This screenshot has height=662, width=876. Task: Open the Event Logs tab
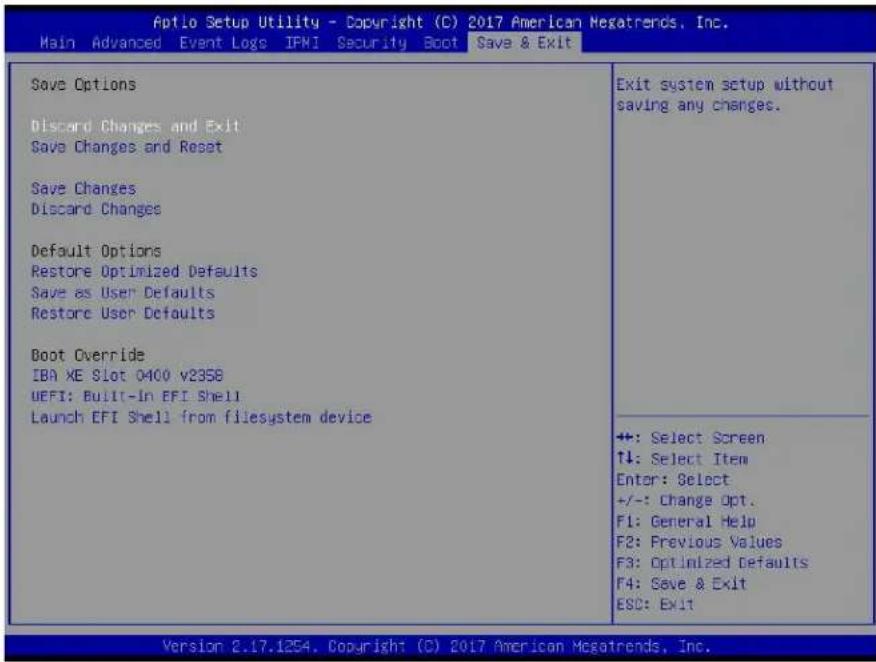click(x=223, y=43)
